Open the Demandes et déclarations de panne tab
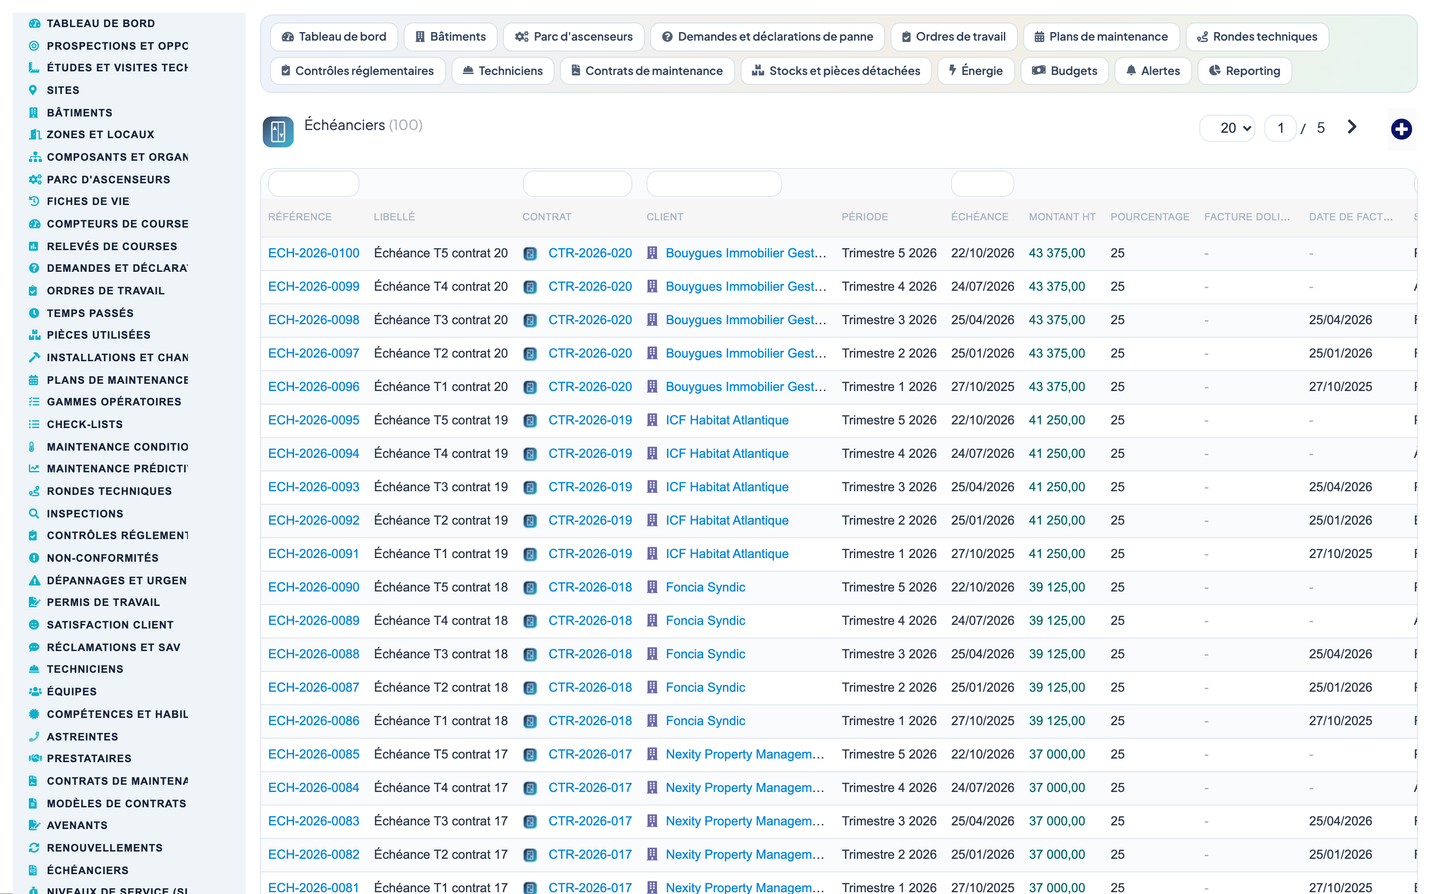 coord(767,37)
